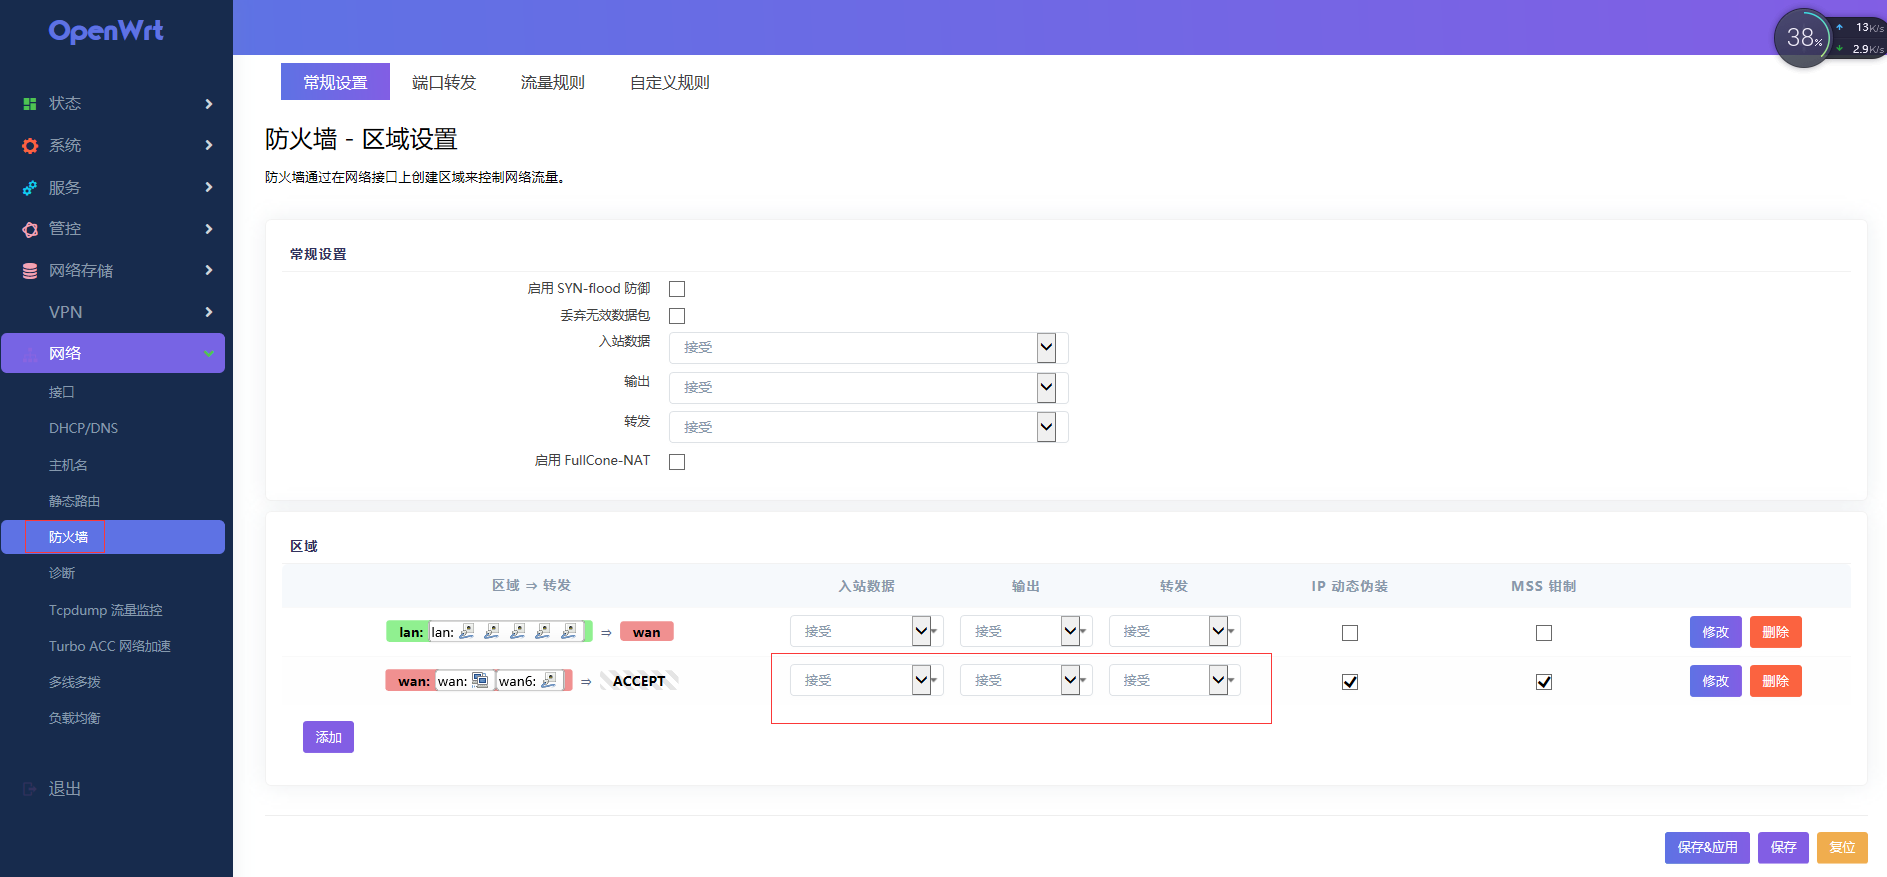
Task: Switch to the port forwarding tab
Action: click(444, 82)
